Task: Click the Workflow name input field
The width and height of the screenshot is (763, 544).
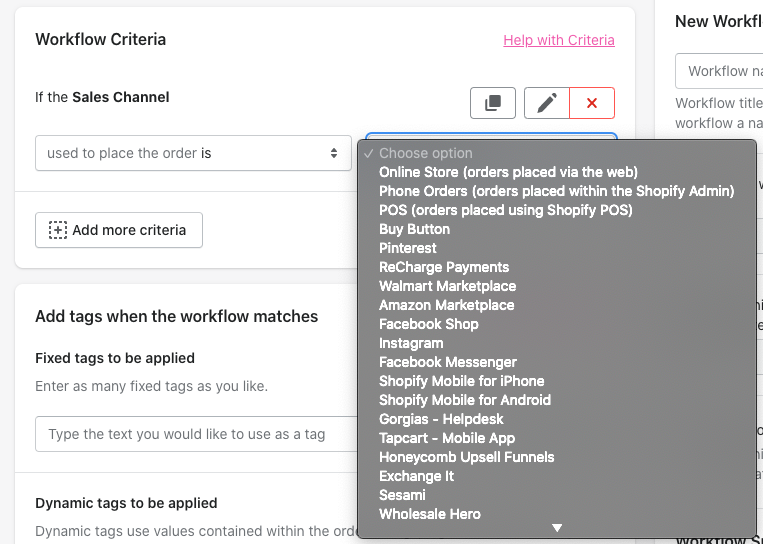Action: pyautogui.click(x=719, y=71)
